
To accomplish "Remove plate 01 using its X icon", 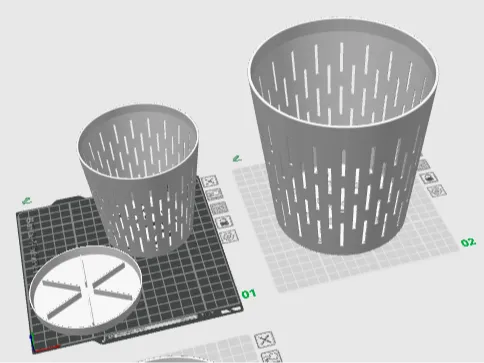I will (210, 181).
